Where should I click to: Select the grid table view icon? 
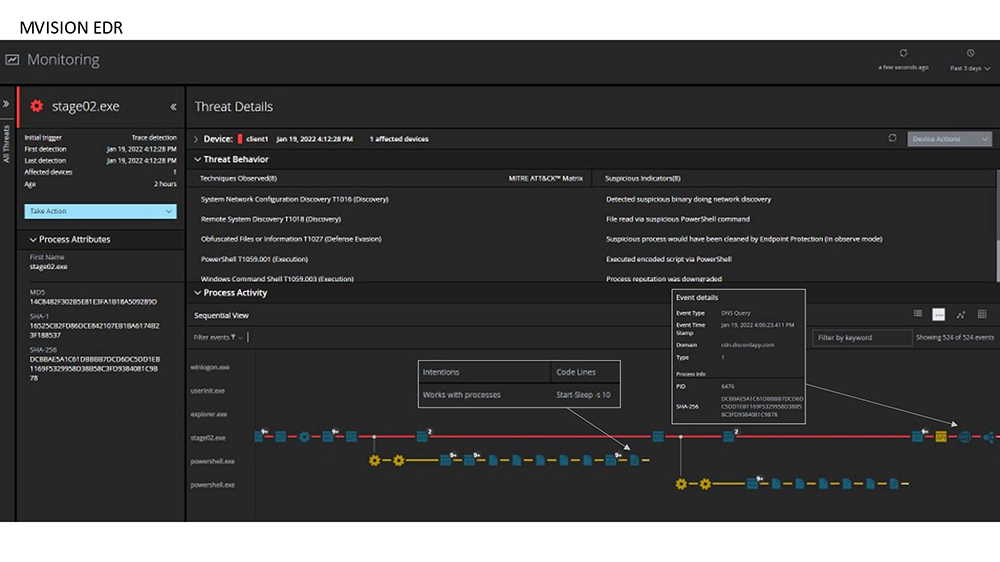click(x=982, y=314)
